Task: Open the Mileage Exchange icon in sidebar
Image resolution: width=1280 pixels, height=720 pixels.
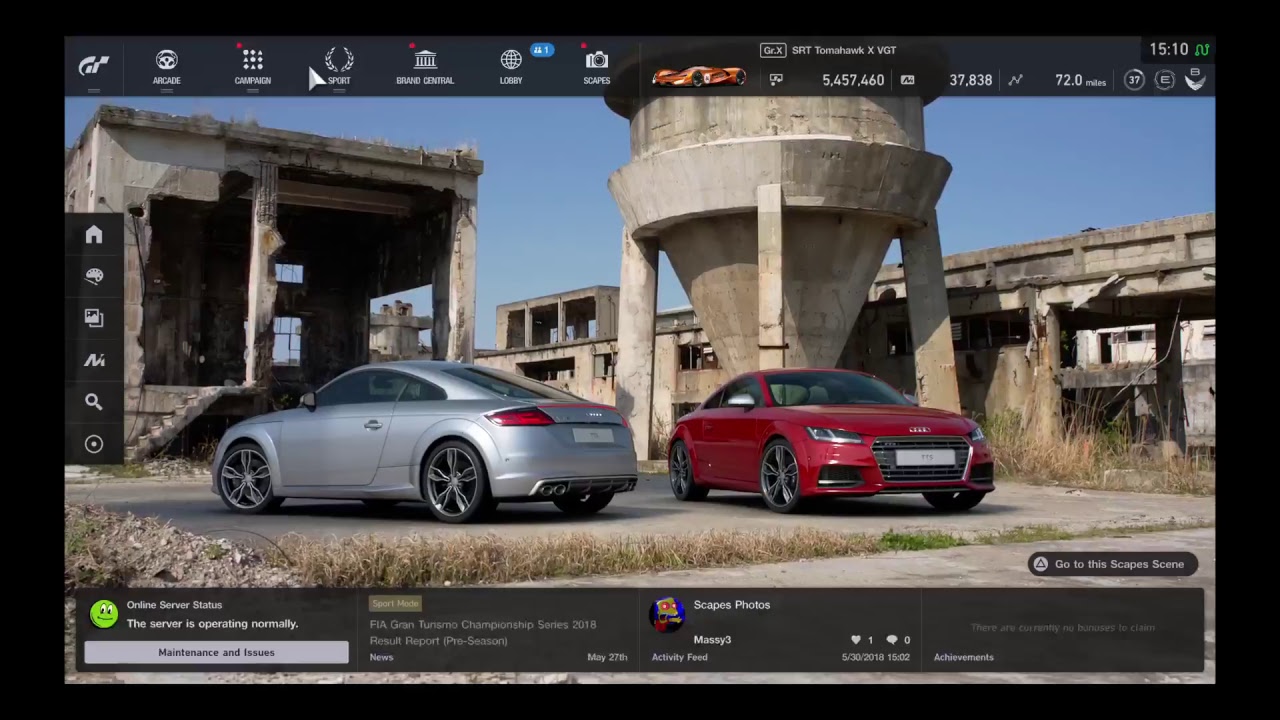Action: [x=94, y=360]
